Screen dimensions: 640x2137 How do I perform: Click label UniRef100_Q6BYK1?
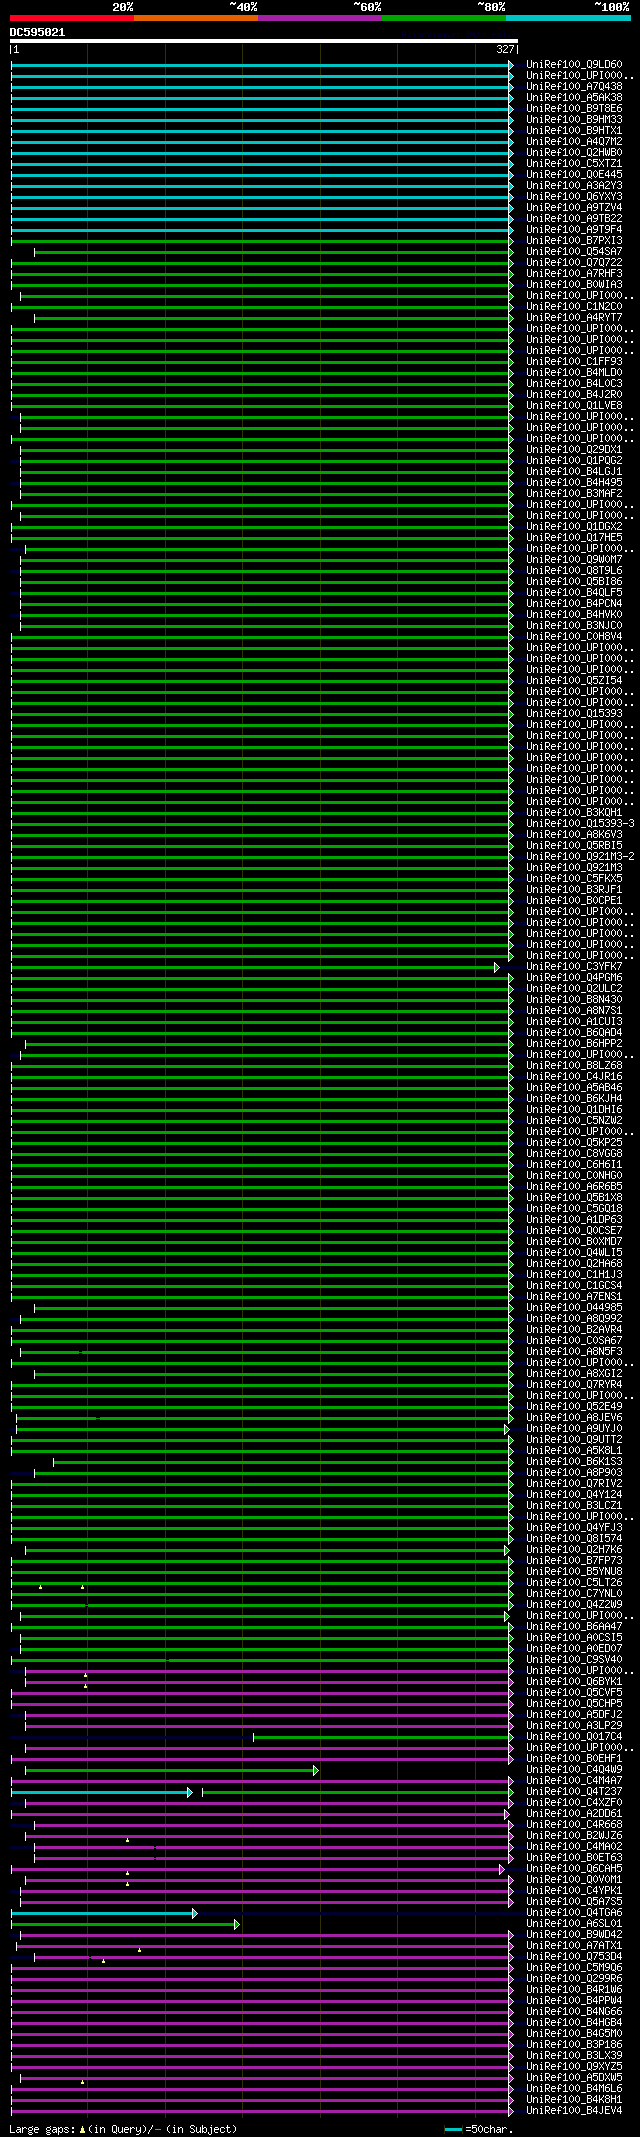[x=574, y=1682]
